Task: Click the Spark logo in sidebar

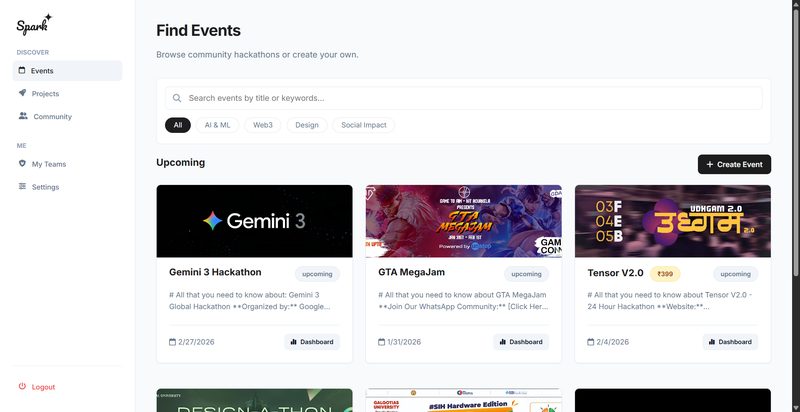Action: [34, 23]
